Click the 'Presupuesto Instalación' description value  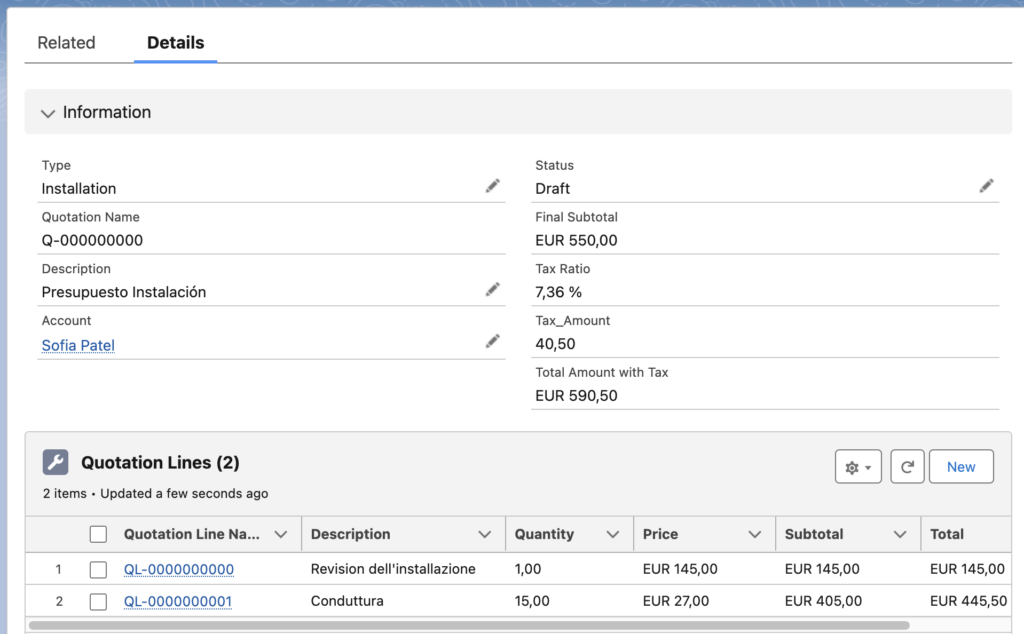tap(124, 292)
